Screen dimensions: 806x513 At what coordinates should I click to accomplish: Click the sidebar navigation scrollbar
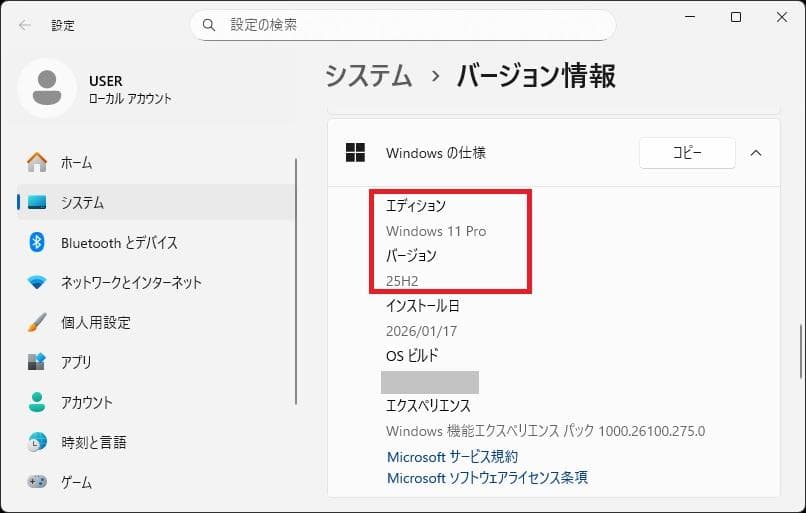pyautogui.click(x=296, y=281)
